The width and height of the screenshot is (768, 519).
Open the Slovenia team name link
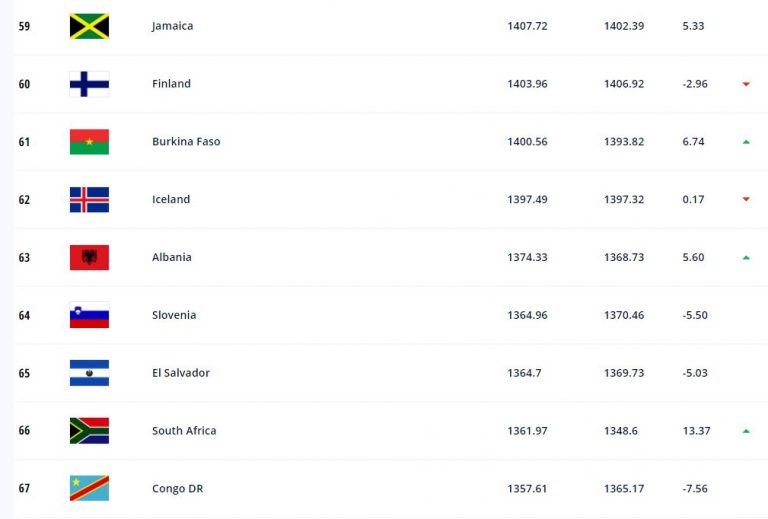(x=174, y=315)
